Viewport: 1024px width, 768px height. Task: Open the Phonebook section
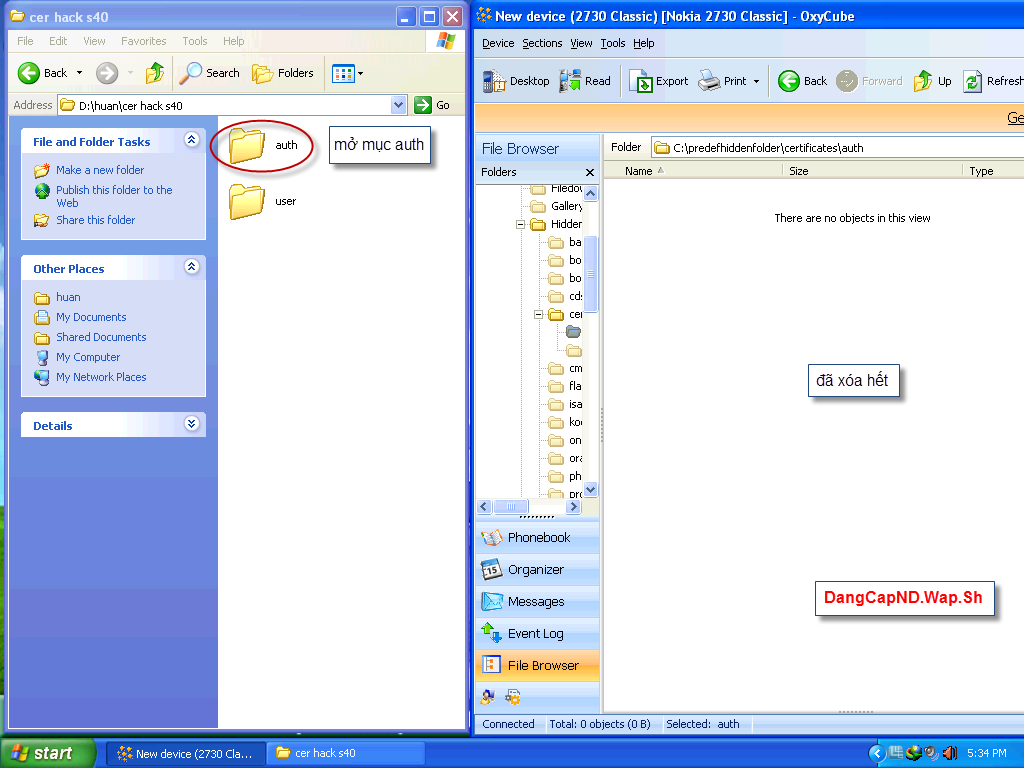(537, 537)
